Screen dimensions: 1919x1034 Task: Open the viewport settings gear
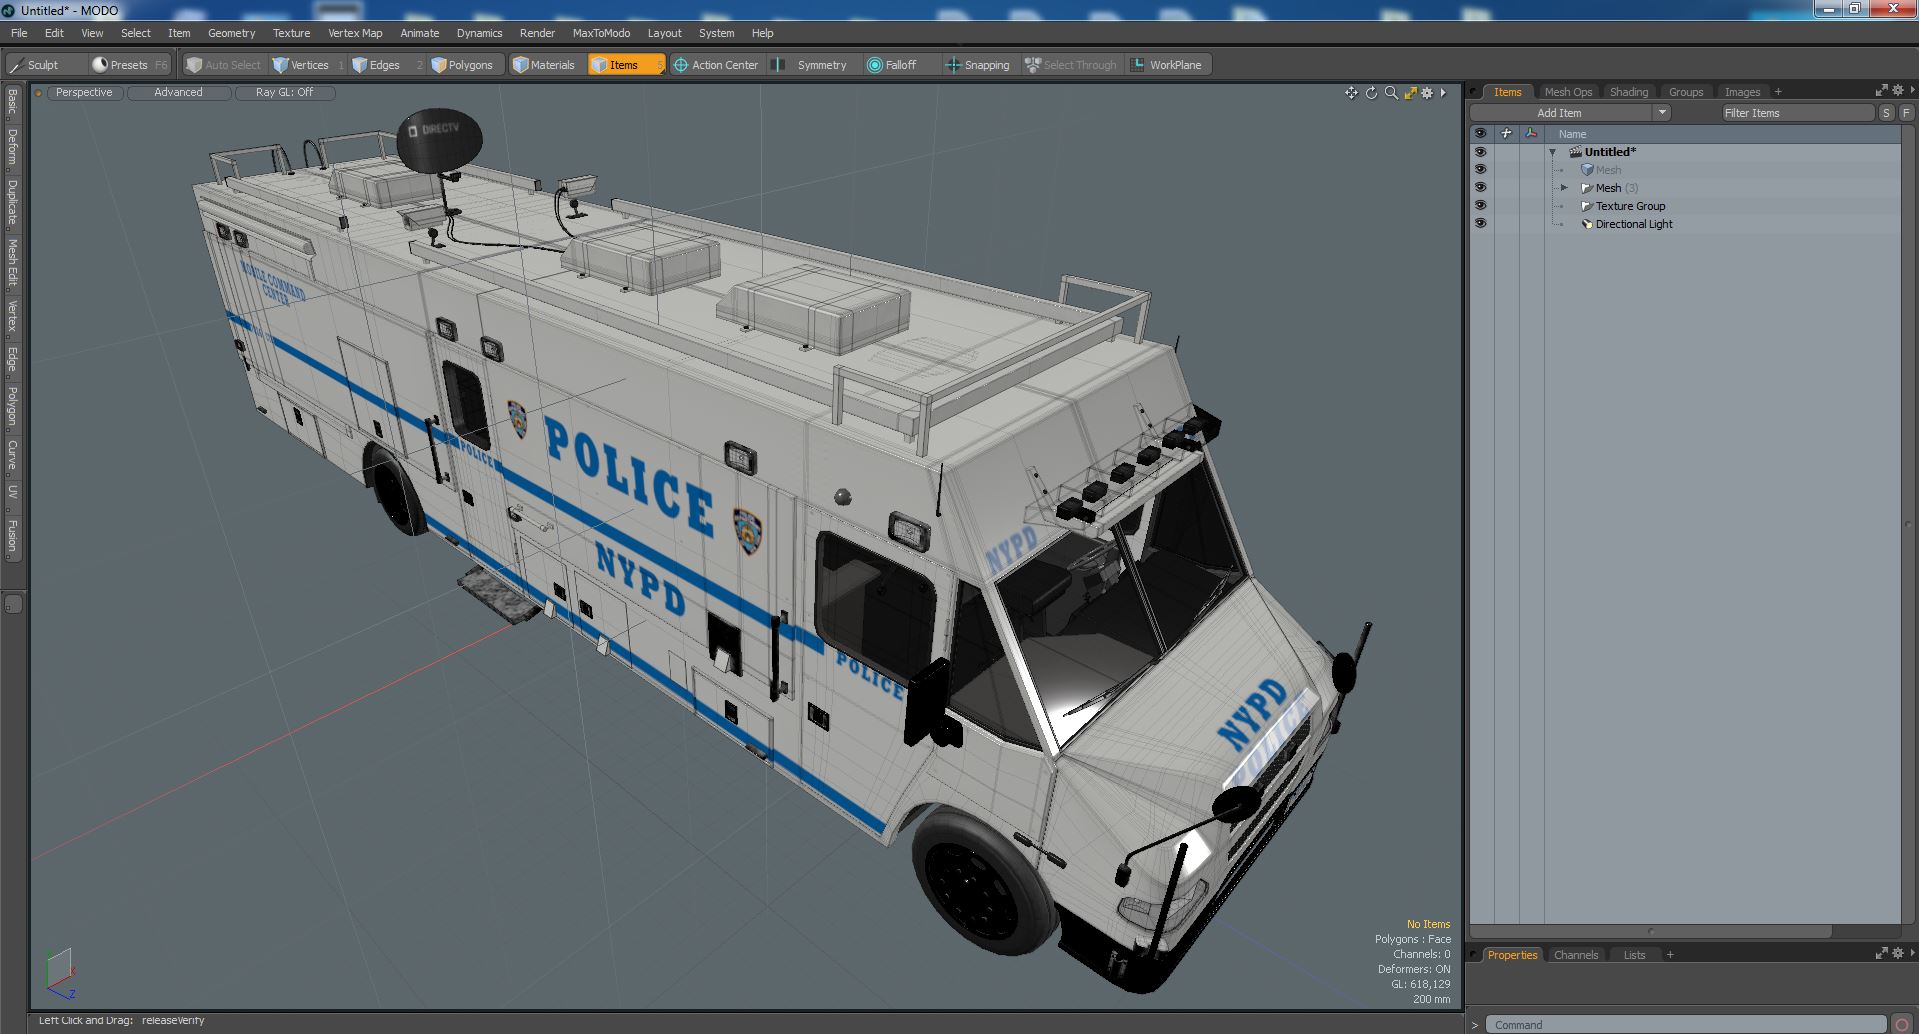[x=1427, y=93]
